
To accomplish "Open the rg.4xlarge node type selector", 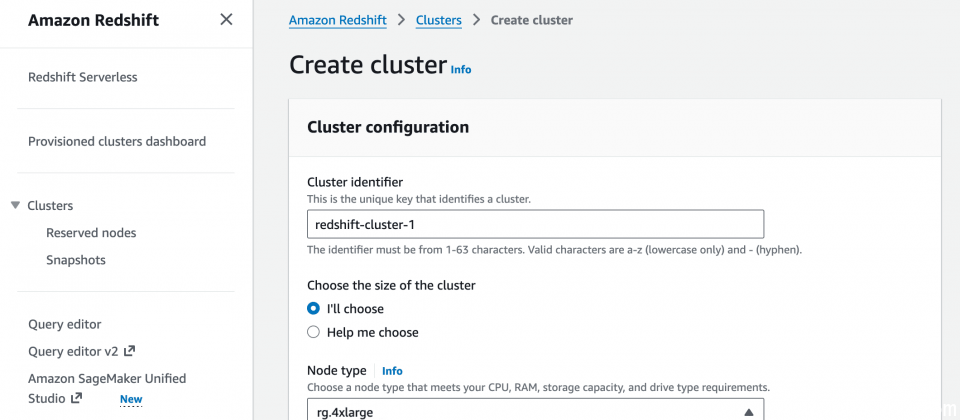I will pyautogui.click(x=535, y=409).
